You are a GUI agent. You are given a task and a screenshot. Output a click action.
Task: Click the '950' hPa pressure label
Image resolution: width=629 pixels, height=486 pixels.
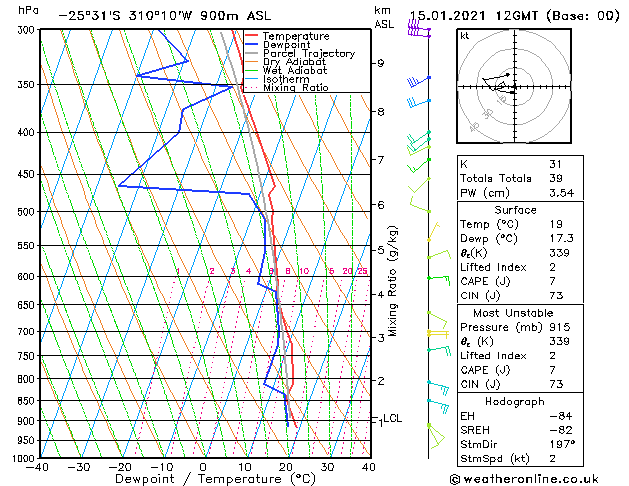pos(28,440)
